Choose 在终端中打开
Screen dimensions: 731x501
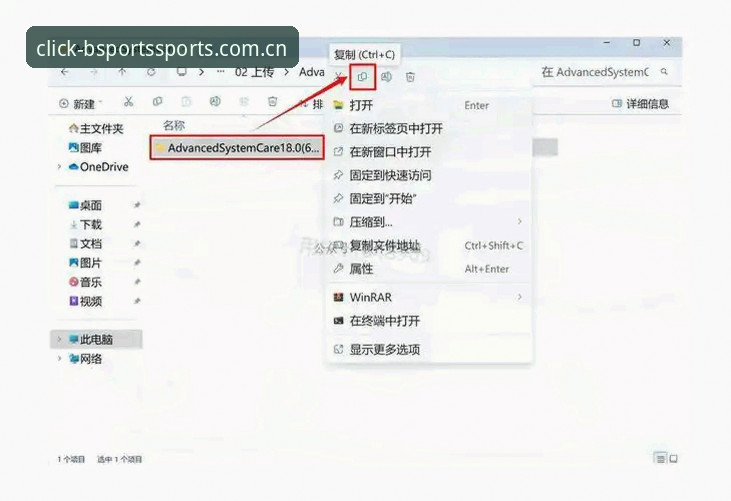point(428,321)
